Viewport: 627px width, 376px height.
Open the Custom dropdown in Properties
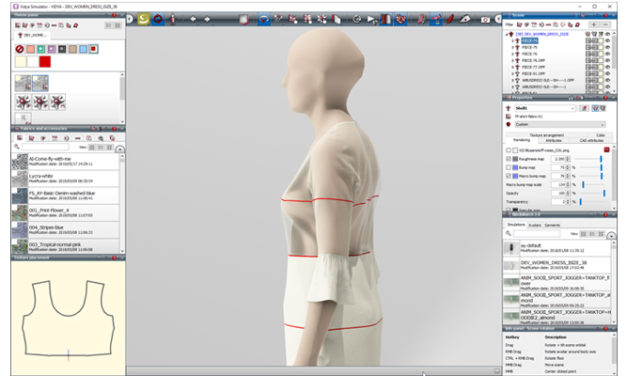coord(560,124)
